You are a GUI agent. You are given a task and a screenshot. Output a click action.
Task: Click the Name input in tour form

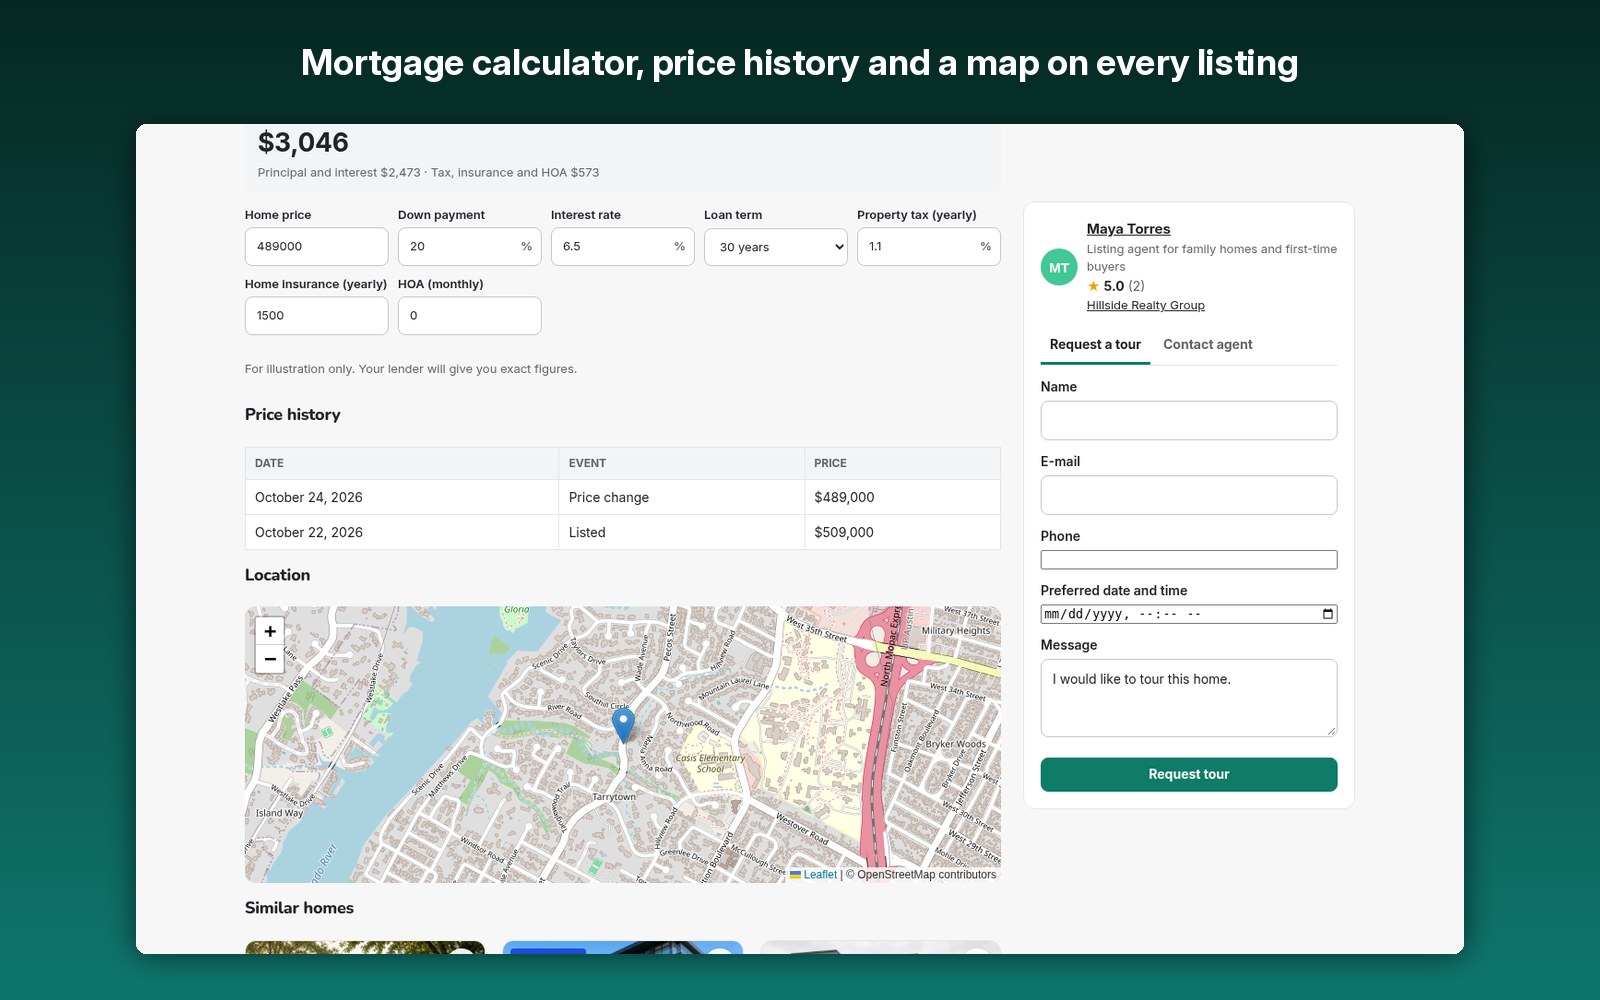pyautogui.click(x=1189, y=420)
